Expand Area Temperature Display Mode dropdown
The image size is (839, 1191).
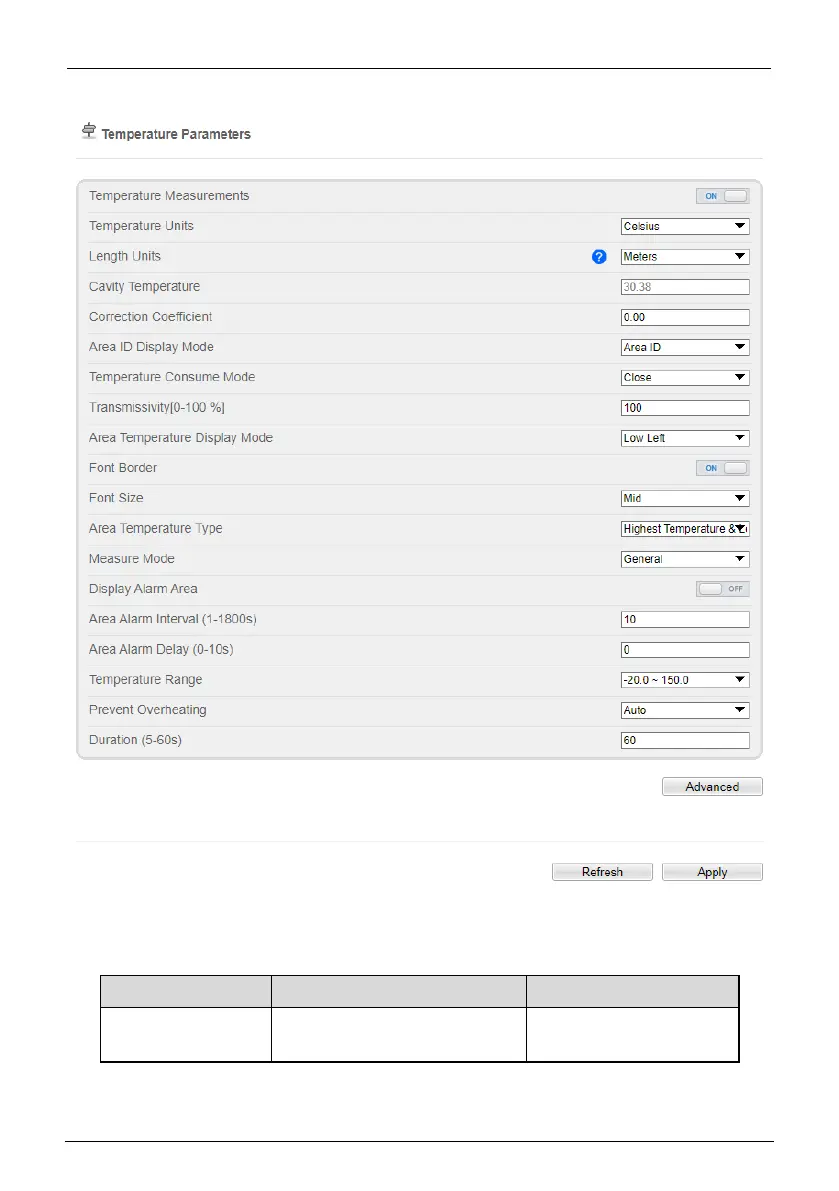[x=685, y=438]
